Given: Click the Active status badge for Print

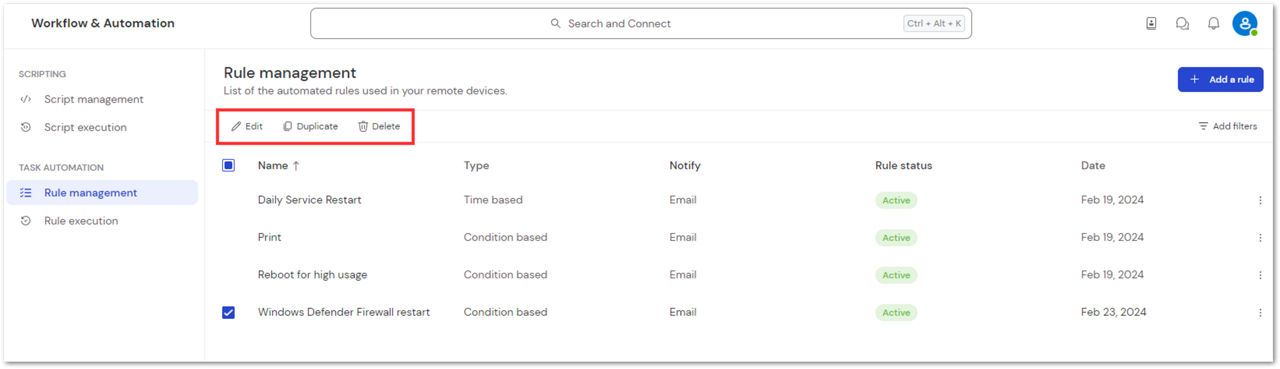Looking at the screenshot, I should coord(896,238).
